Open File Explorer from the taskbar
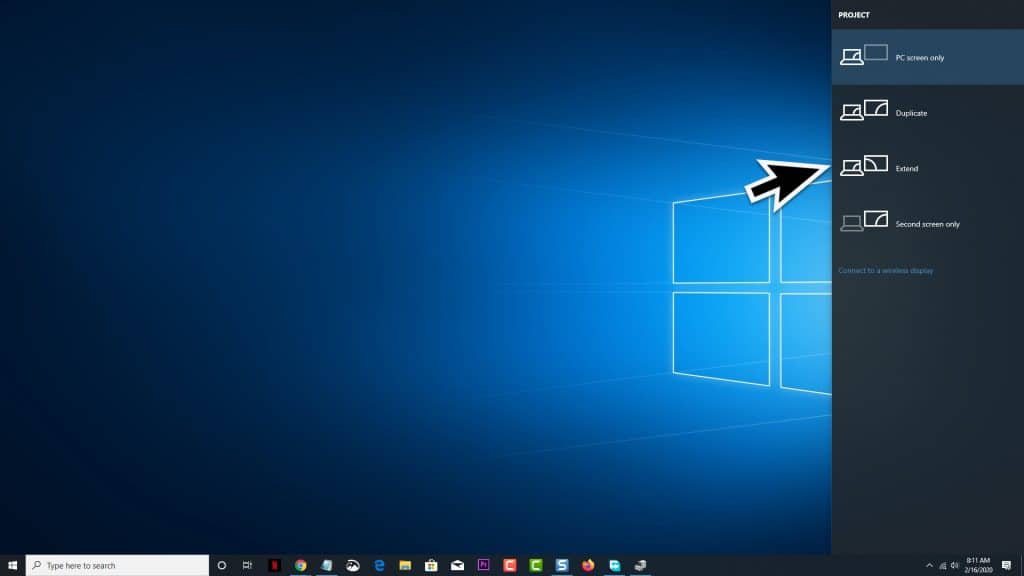The width and height of the screenshot is (1024, 576). tap(404, 563)
